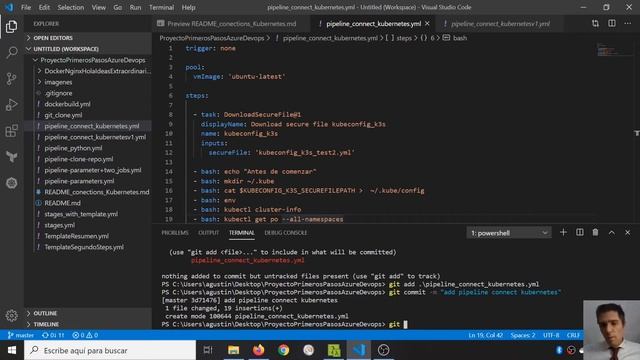Kill the terminal with trash icon
640x360 pixels.
coord(595,233)
